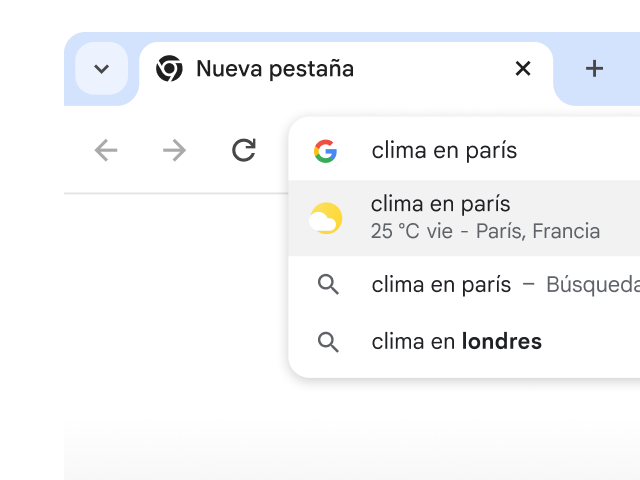Select the Nueva pestaña tab title
The width and height of the screenshot is (640, 480).
click(274, 69)
